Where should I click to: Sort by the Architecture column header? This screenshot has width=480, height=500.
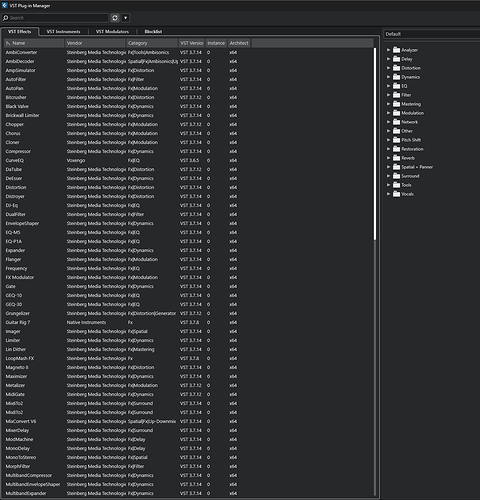point(239,43)
